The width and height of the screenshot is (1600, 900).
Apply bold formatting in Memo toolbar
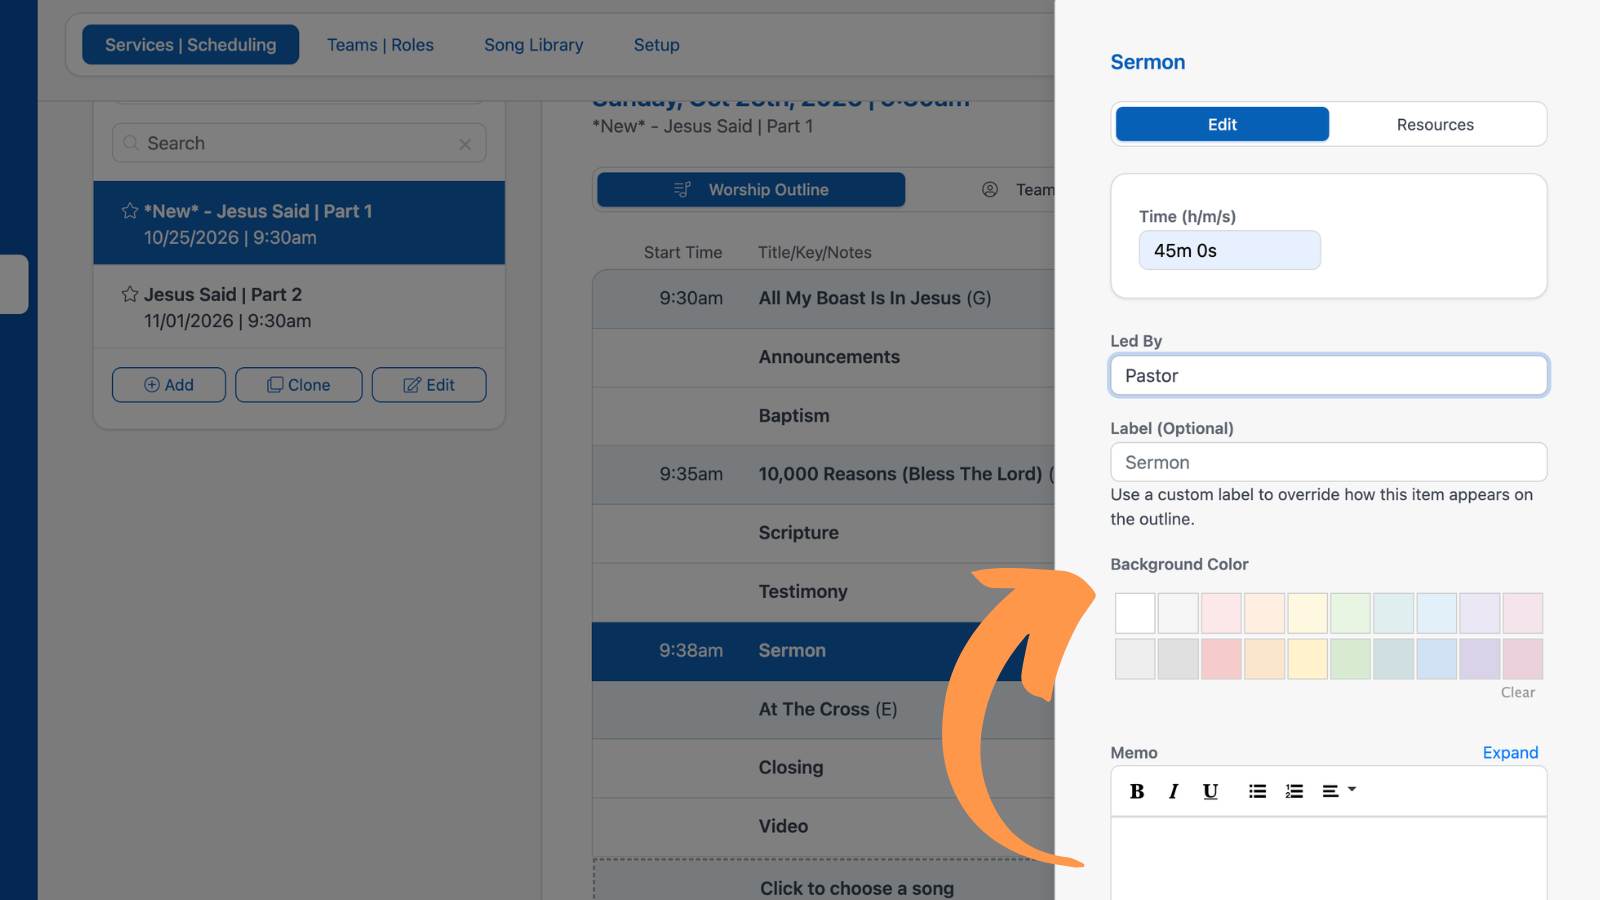click(1137, 791)
